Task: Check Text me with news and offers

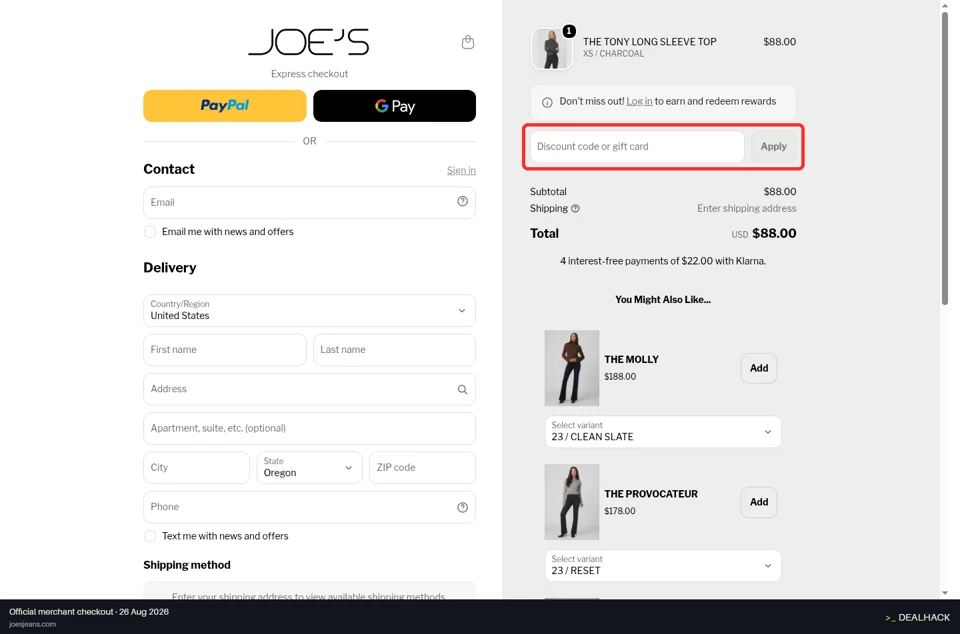Action: [149, 536]
